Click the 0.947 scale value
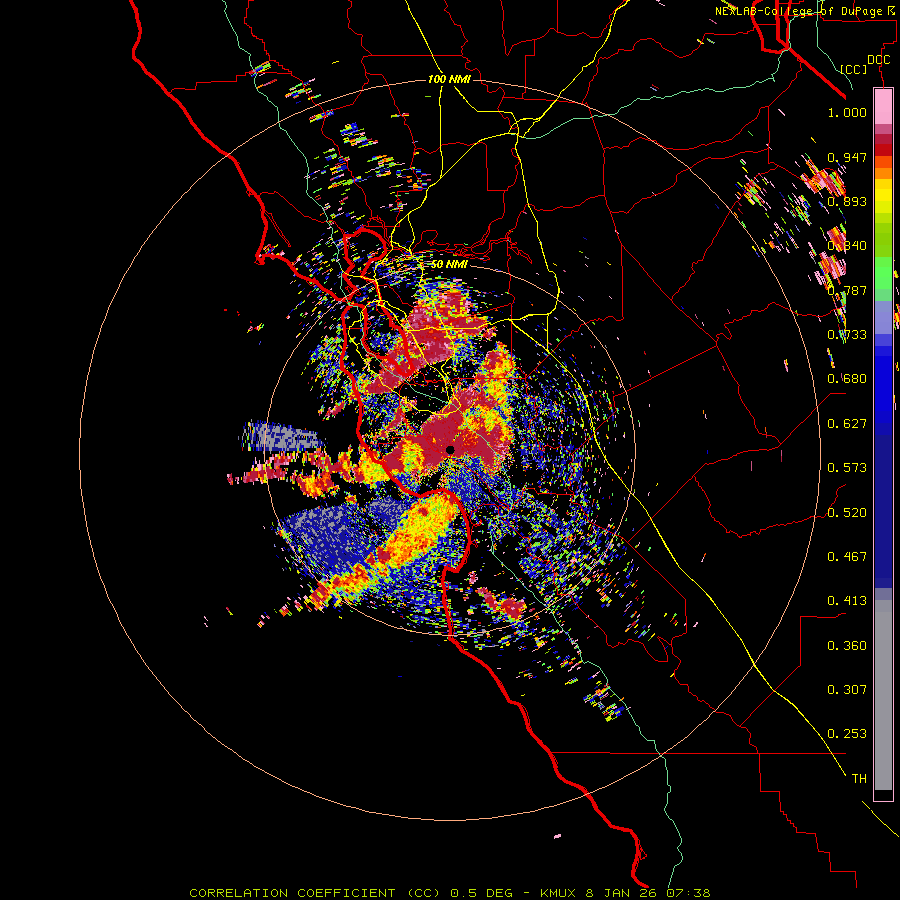 point(847,157)
